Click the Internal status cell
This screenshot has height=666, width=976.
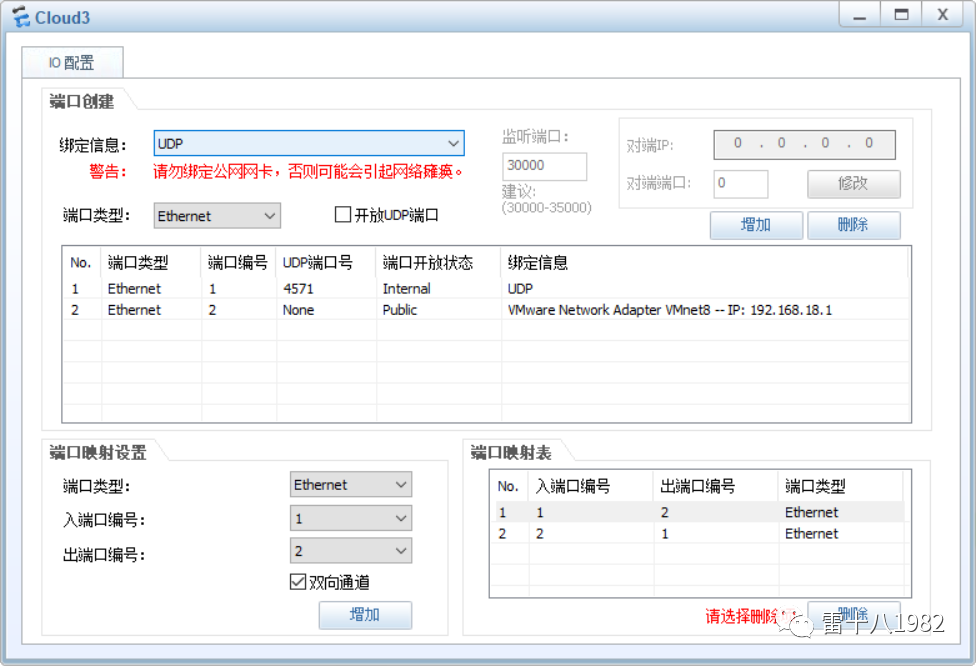tap(406, 289)
